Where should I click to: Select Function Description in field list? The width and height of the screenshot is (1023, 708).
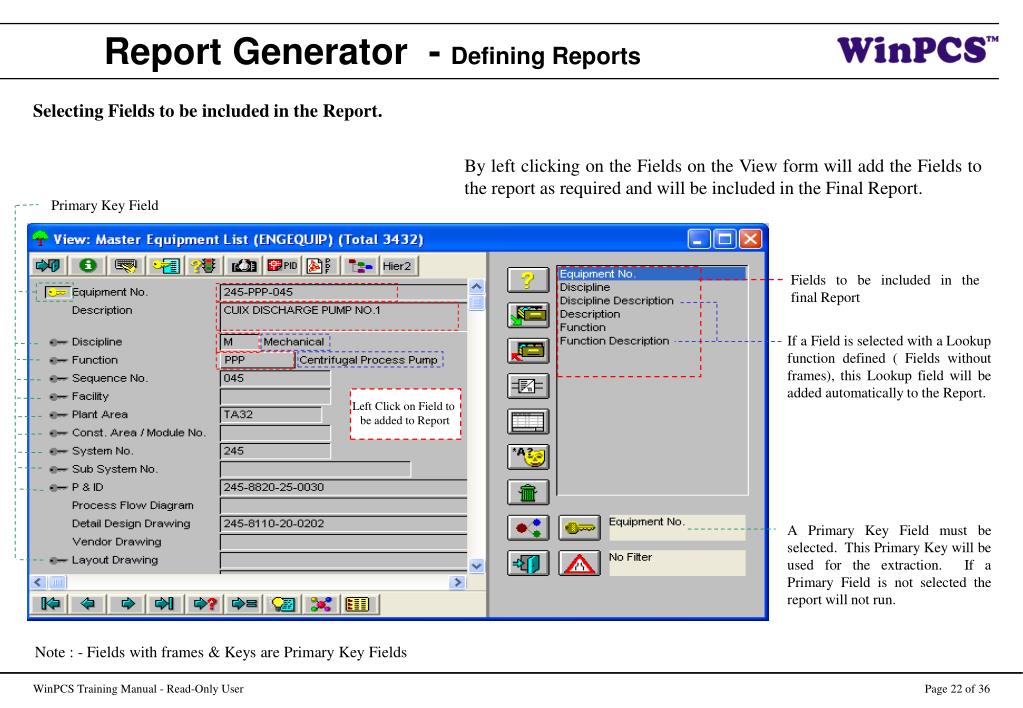pyautogui.click(x=614, y=341)
